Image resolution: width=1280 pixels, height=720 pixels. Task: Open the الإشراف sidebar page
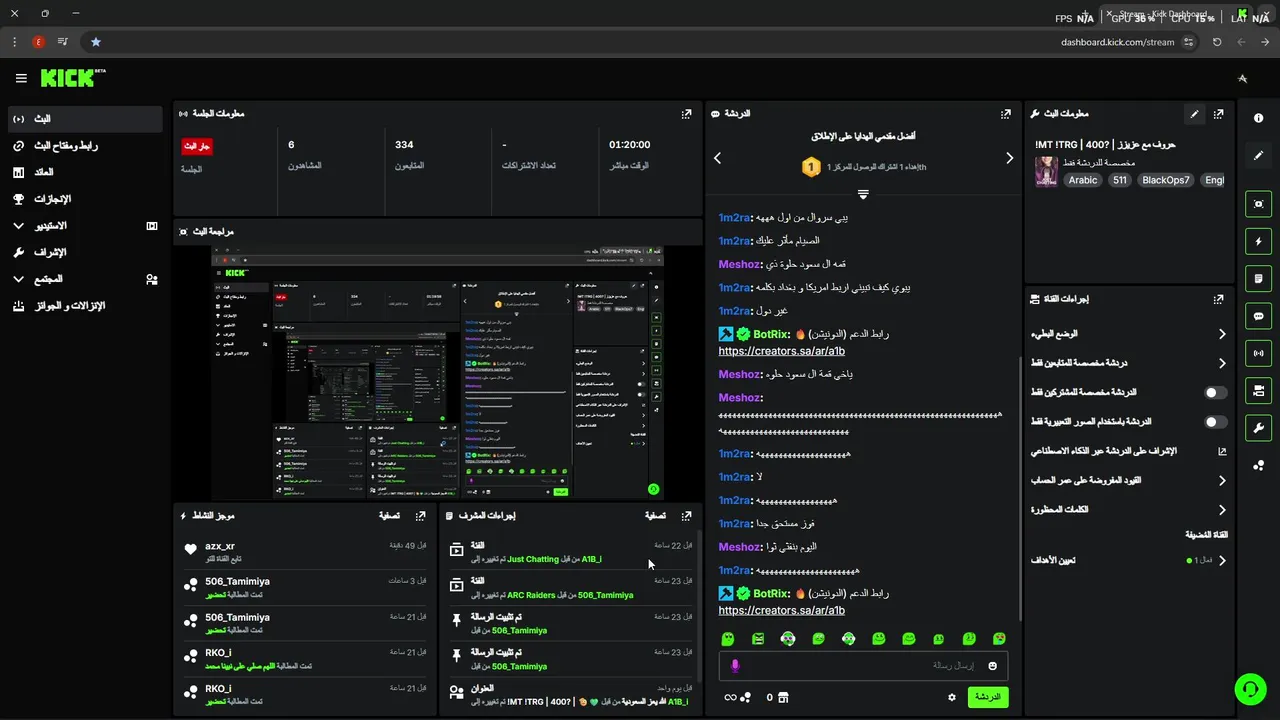[x=84, y=252]
